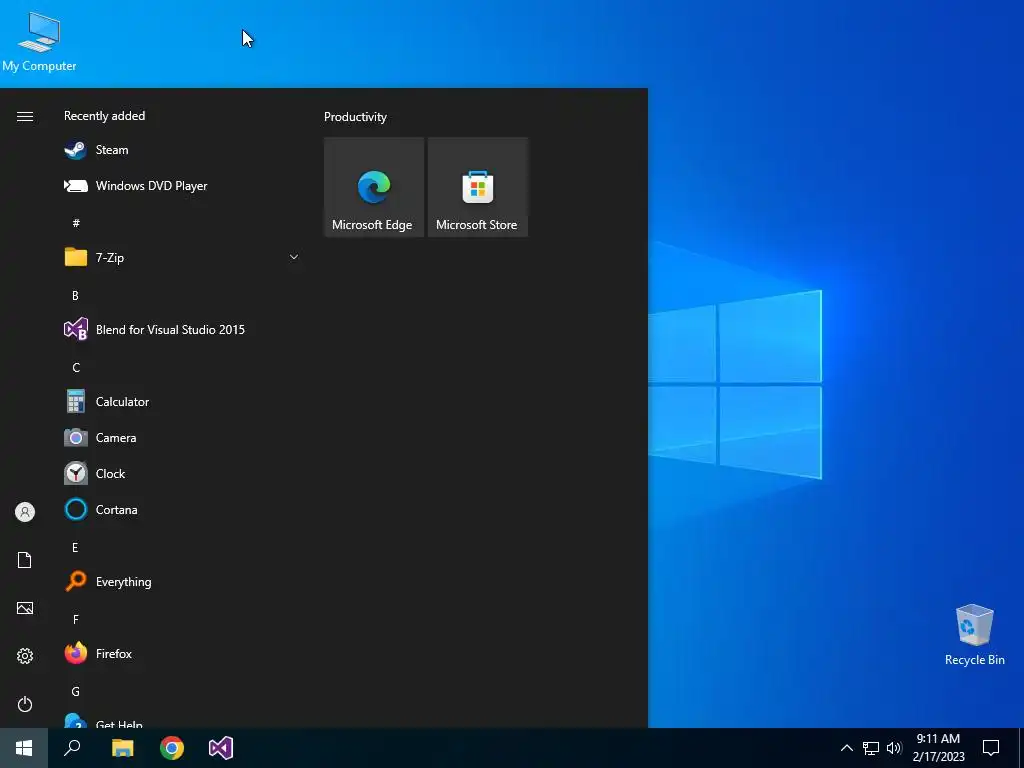Open the clock and date flyout
1024x768 pixels.
pos(938,748)
